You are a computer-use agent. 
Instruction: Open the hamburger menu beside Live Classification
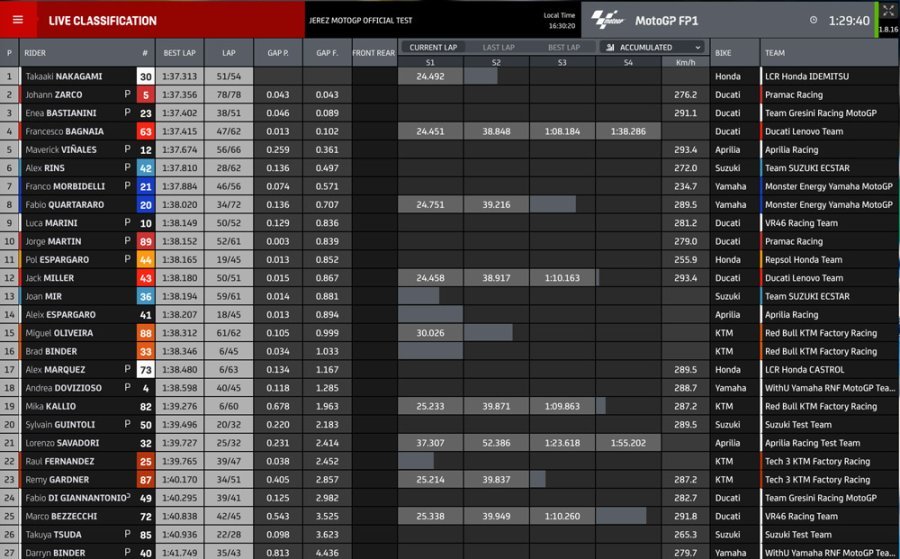(x=17, y=20)
